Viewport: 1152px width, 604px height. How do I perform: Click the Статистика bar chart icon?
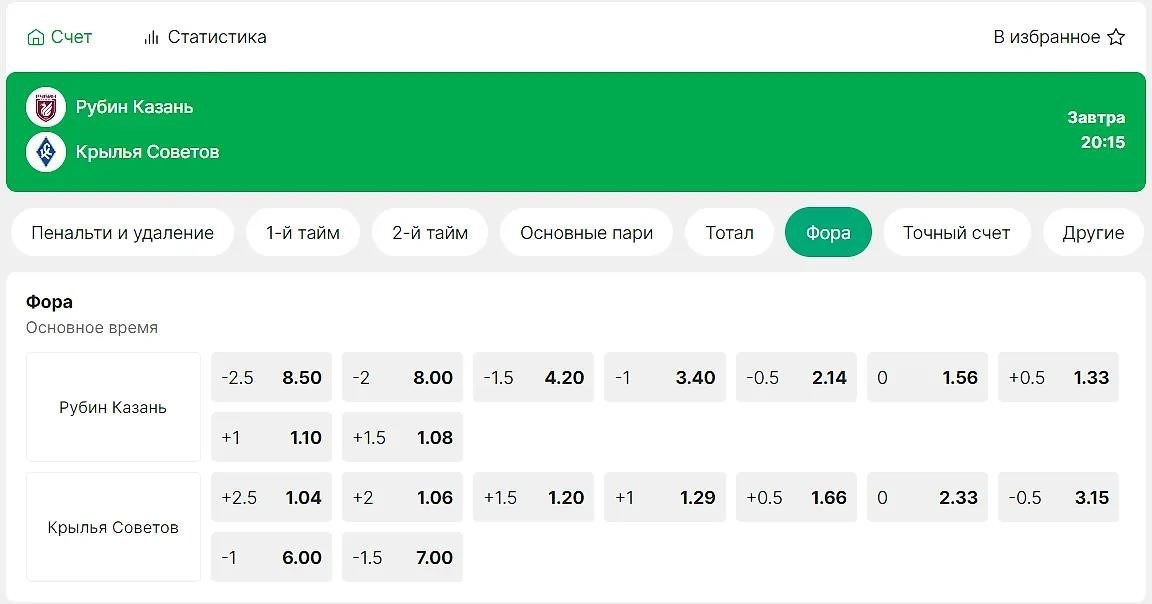pyautogui.click(x=151, y=37)
